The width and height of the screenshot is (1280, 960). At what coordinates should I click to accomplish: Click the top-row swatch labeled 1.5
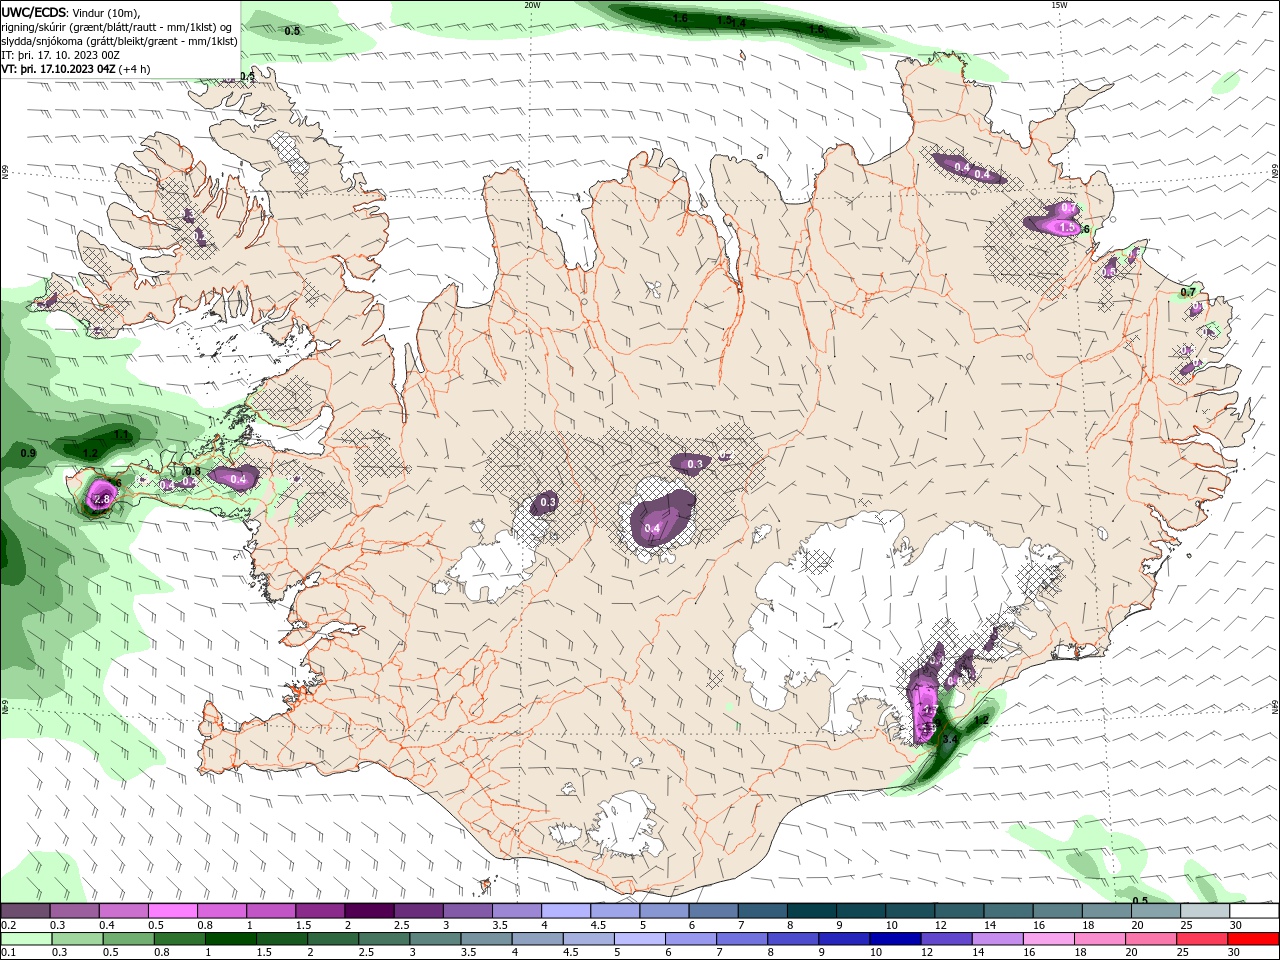coord(320,911)
